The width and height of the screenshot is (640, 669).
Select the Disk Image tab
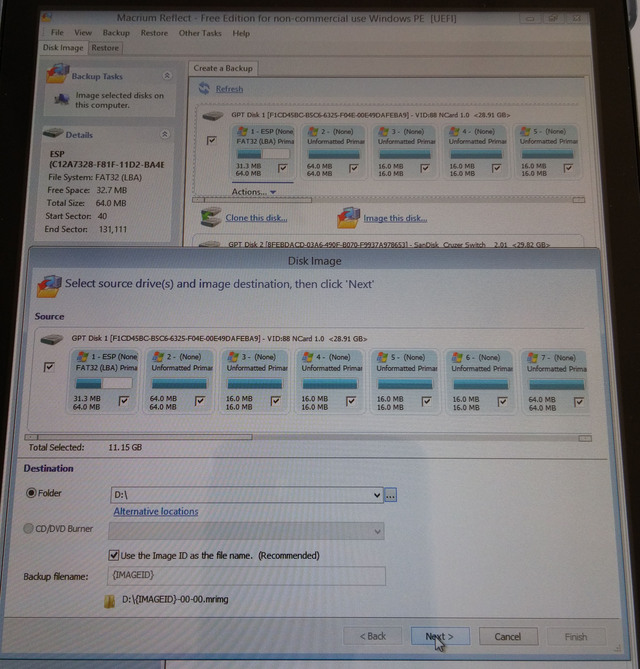tap(63, 47)
